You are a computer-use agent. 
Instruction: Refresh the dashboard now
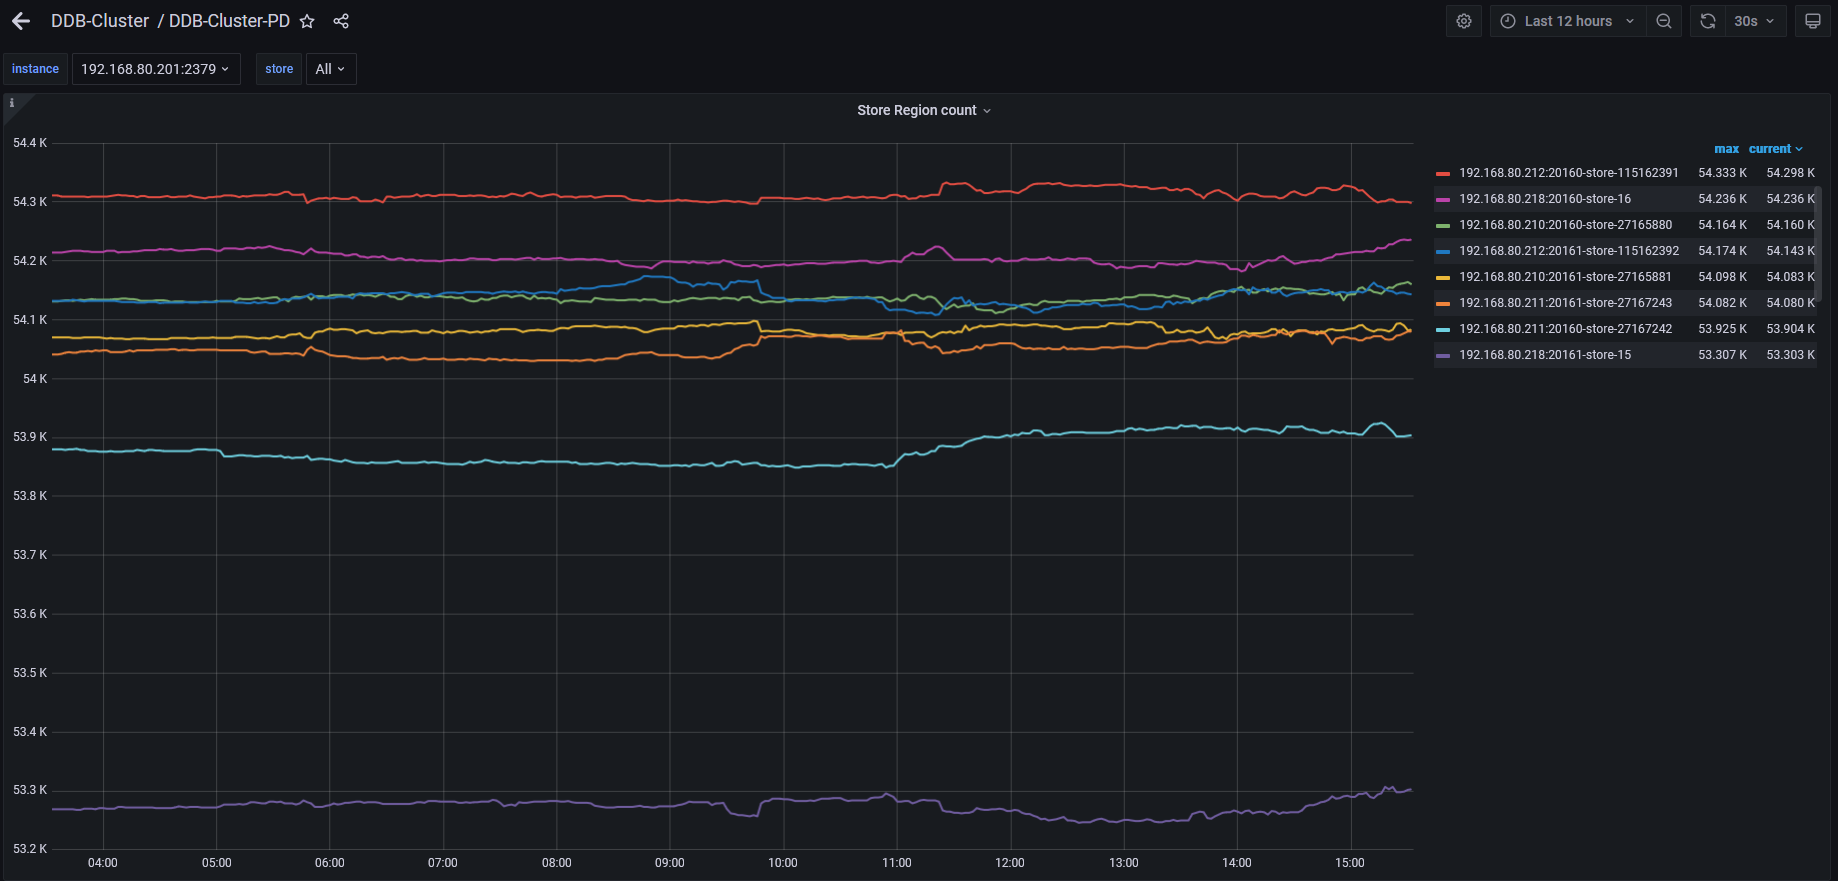click(x=1708, y=21)
